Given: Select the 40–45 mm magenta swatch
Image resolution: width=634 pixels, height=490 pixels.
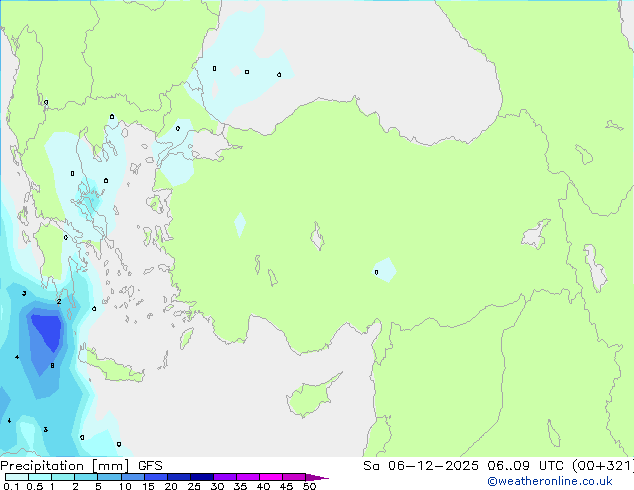Looking at the screenshot, I should pos(271,477).
